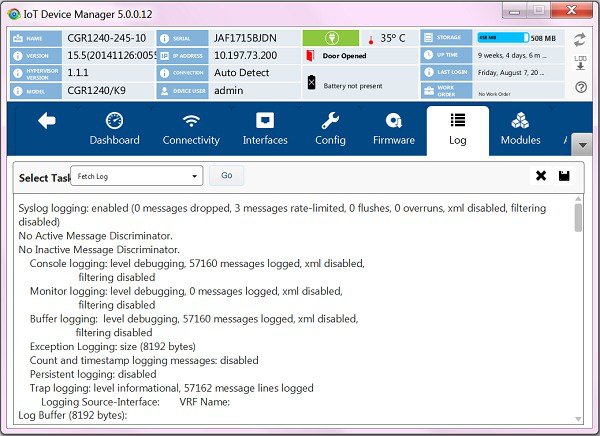This screenshot has width=600, height=436.
Task: Click the Go button
Action: pyautogui.click(x=227, y=175)
